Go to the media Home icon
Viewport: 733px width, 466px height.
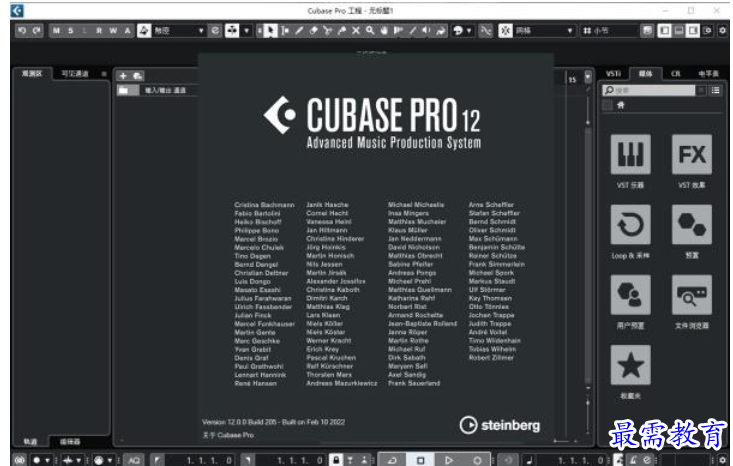click(621, 105)
